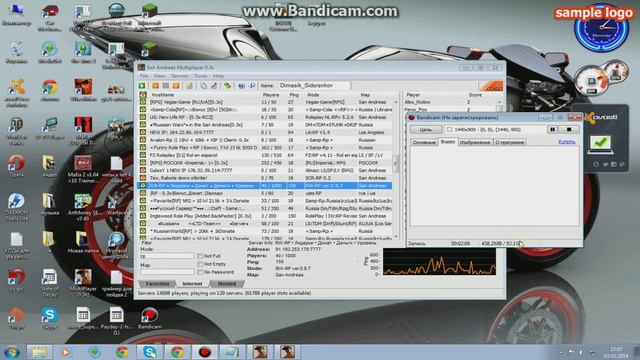Image resolution: width=640 pixels, height=360 pixels.
Task: Click the gray square icon in SA-MP toolbar
Action: pyautogui.click(x=166, y=86)
